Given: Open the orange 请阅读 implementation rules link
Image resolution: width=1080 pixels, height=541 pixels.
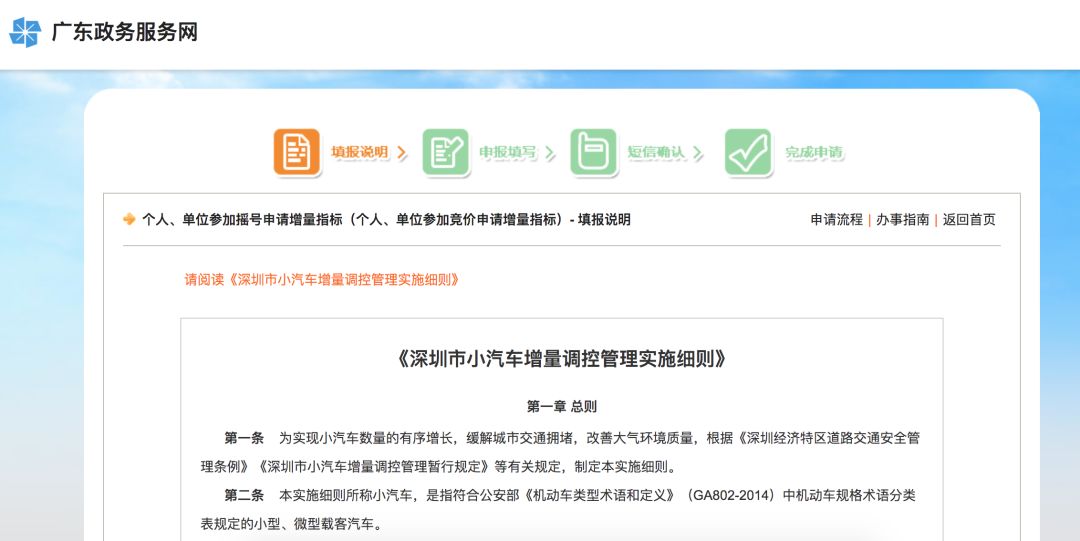Looking at the screenshot, I should [322, 280].
